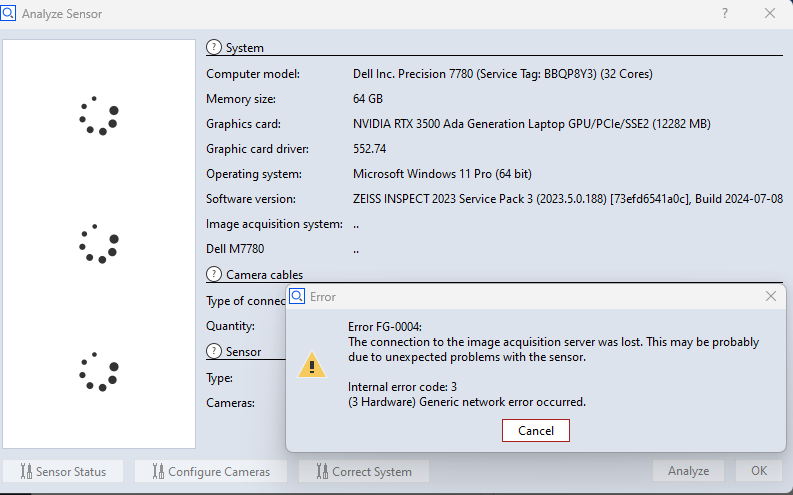
Task: Click the Error FG-0004 message text
Action: point(553,342)
